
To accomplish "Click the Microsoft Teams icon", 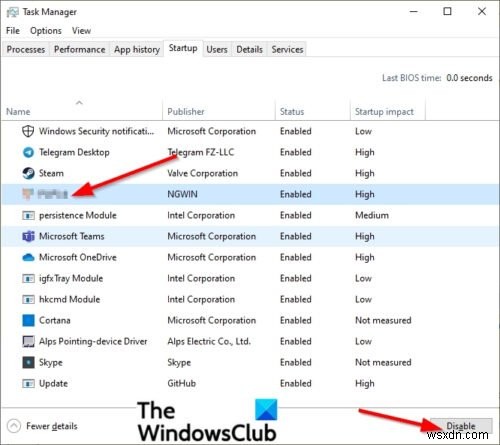I will [x=28, y=236].
